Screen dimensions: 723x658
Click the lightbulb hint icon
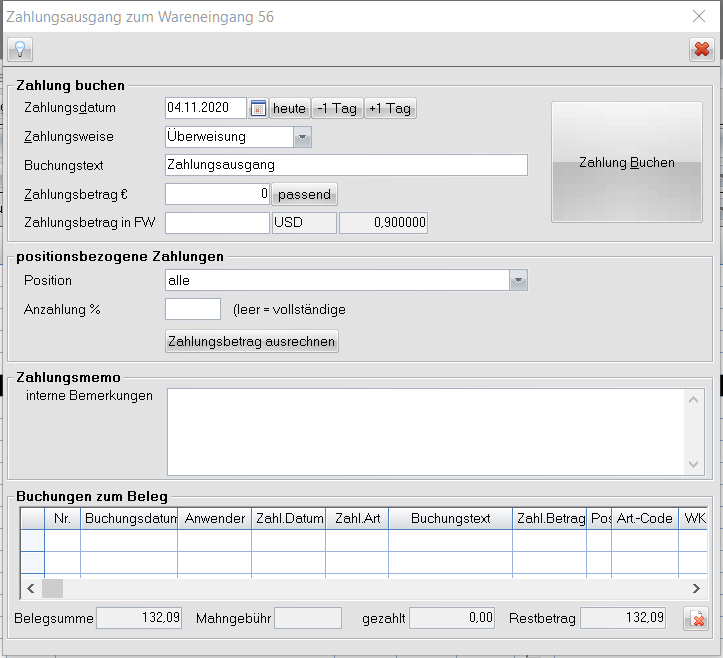(19, 50)
